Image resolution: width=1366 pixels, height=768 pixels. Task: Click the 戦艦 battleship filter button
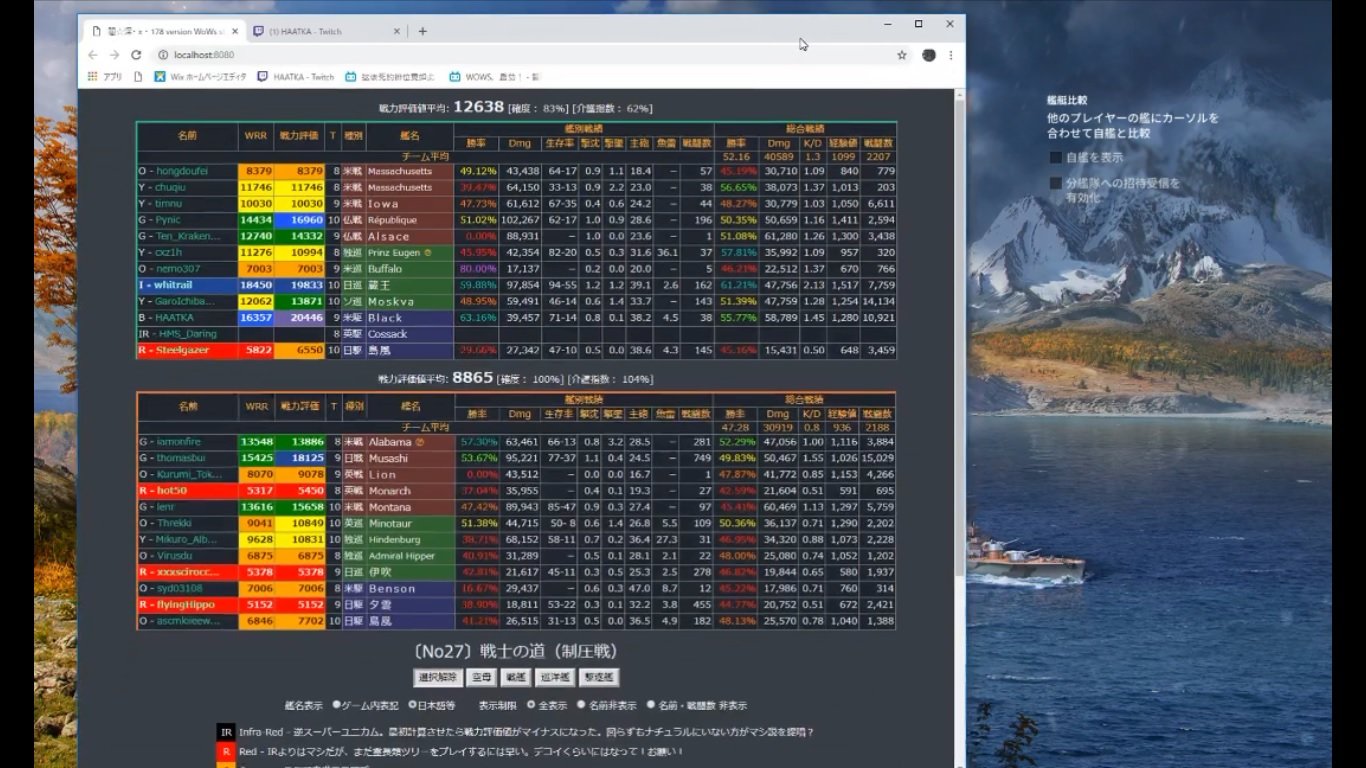coord(515,677)
